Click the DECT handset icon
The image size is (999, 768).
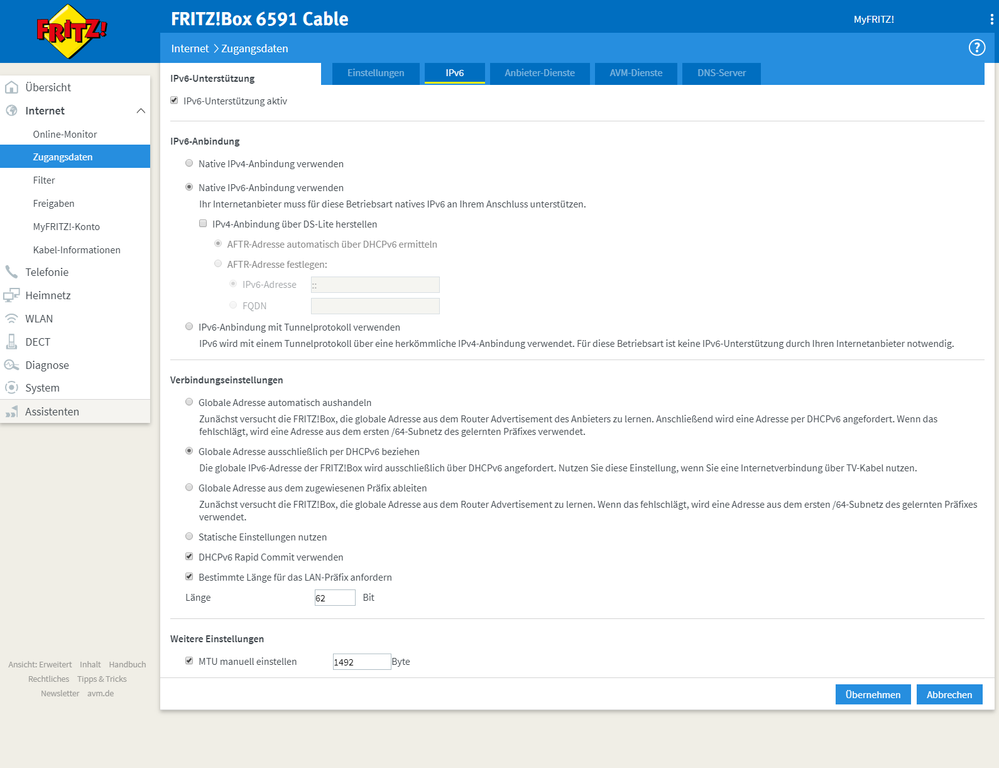click(11, 342)
